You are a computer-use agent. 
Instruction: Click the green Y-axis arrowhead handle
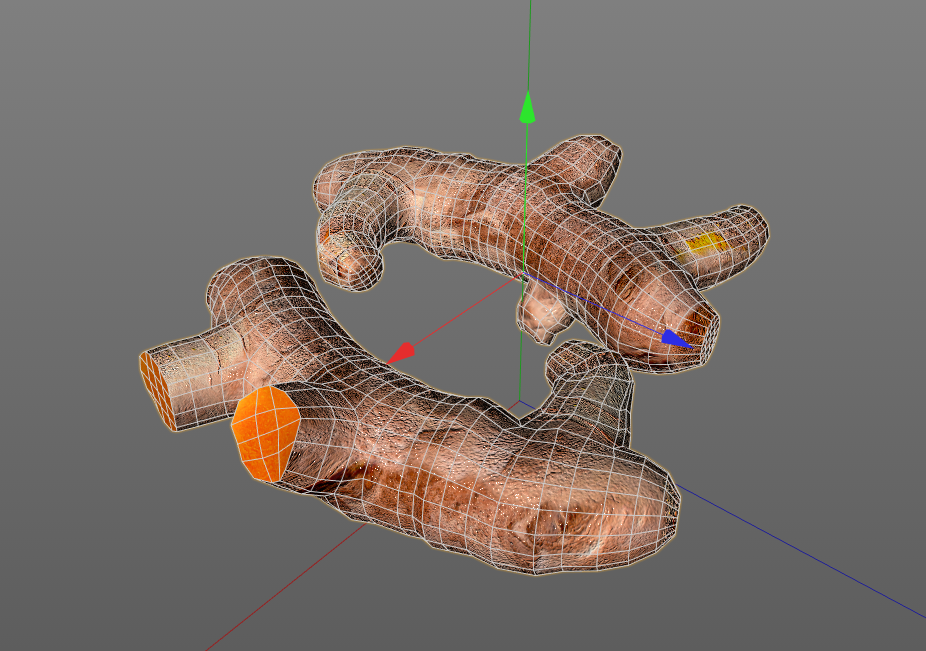pos(527,108)
